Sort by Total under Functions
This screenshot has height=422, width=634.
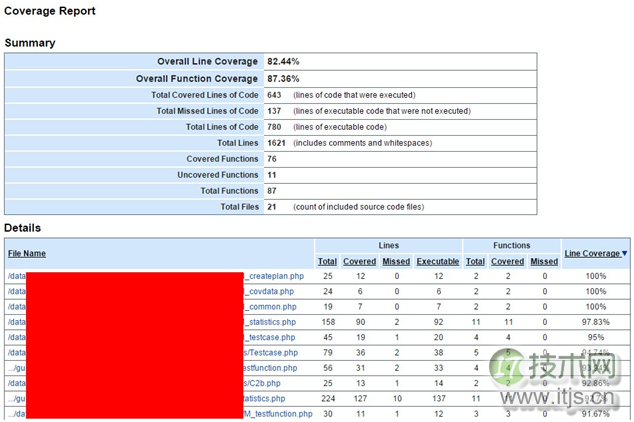(476, 261)
